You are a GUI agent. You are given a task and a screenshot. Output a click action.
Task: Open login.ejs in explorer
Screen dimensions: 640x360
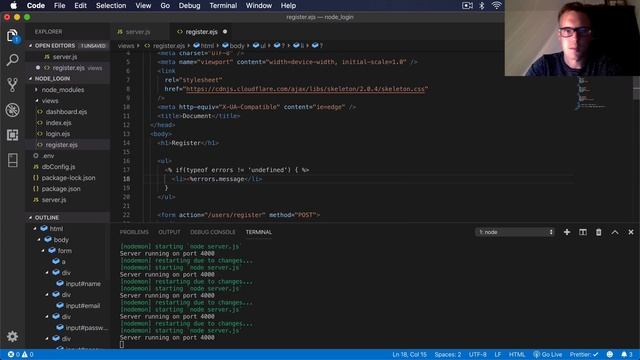pyautogui.click(x=58, y=133)
